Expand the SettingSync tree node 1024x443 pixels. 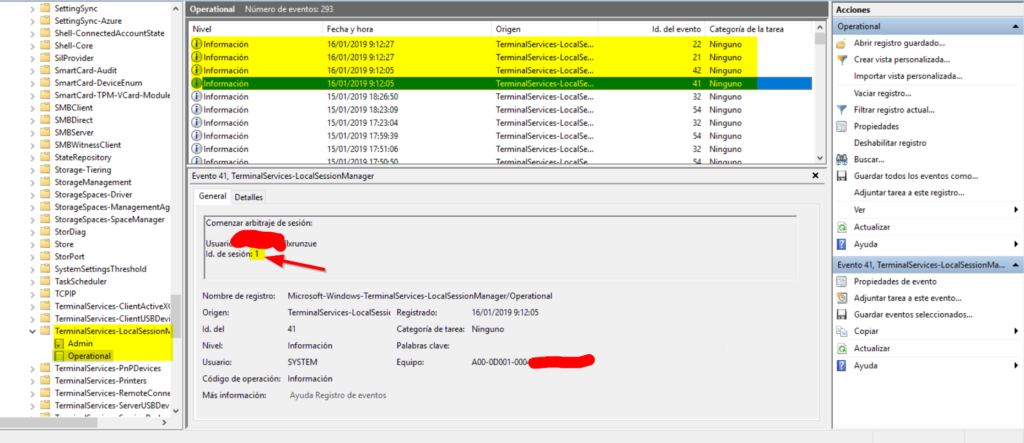click(33, 8)
